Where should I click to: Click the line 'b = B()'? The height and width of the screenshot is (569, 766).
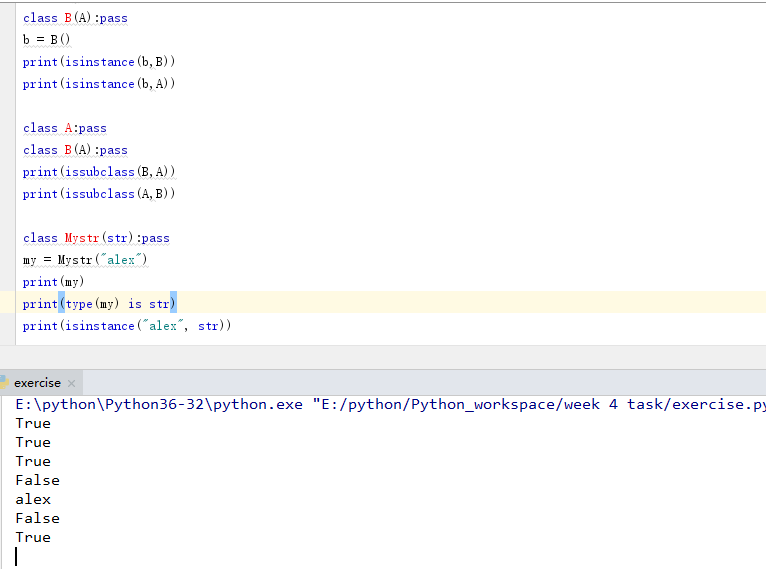point(46,40)
